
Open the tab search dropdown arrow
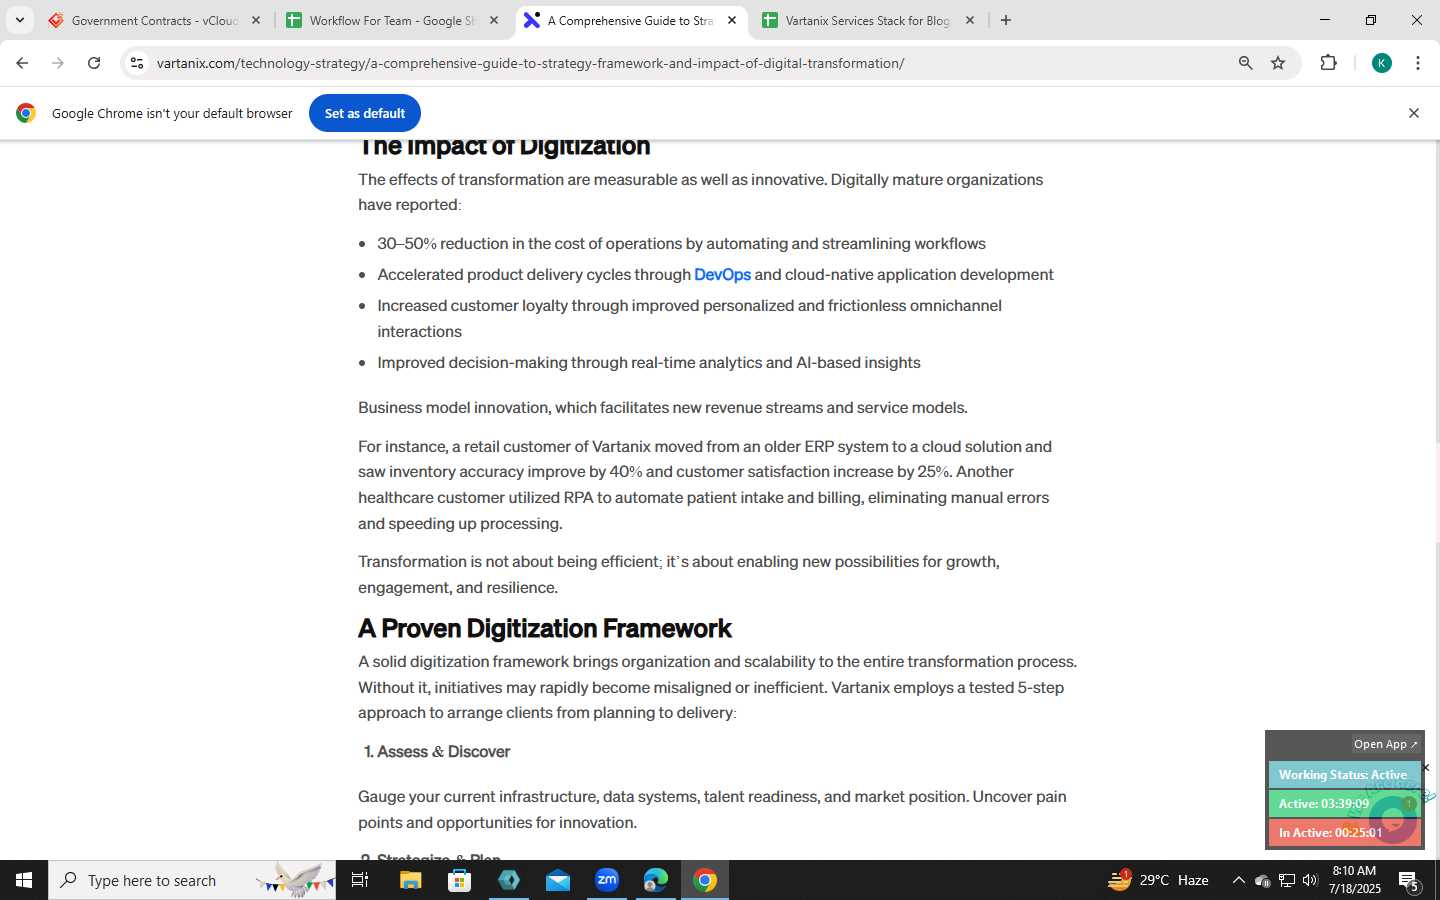(x=19, y=20)
